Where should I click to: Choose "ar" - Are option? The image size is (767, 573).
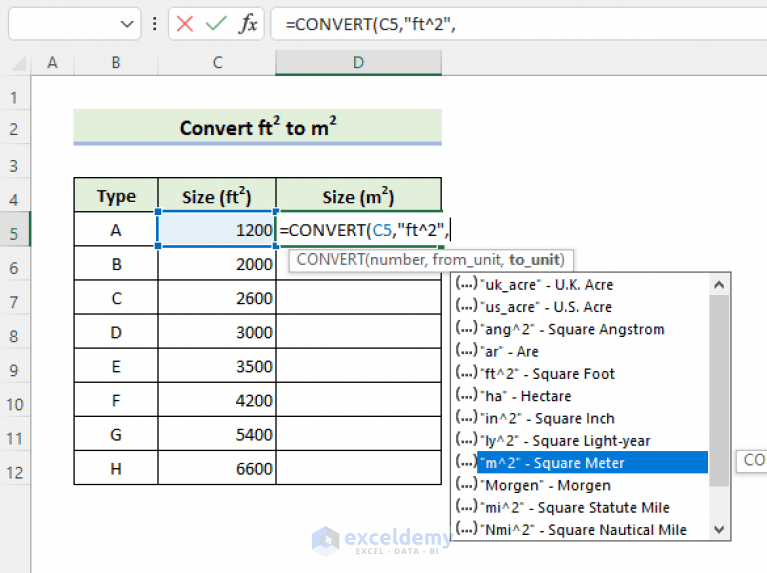click(x=581, y=351)
